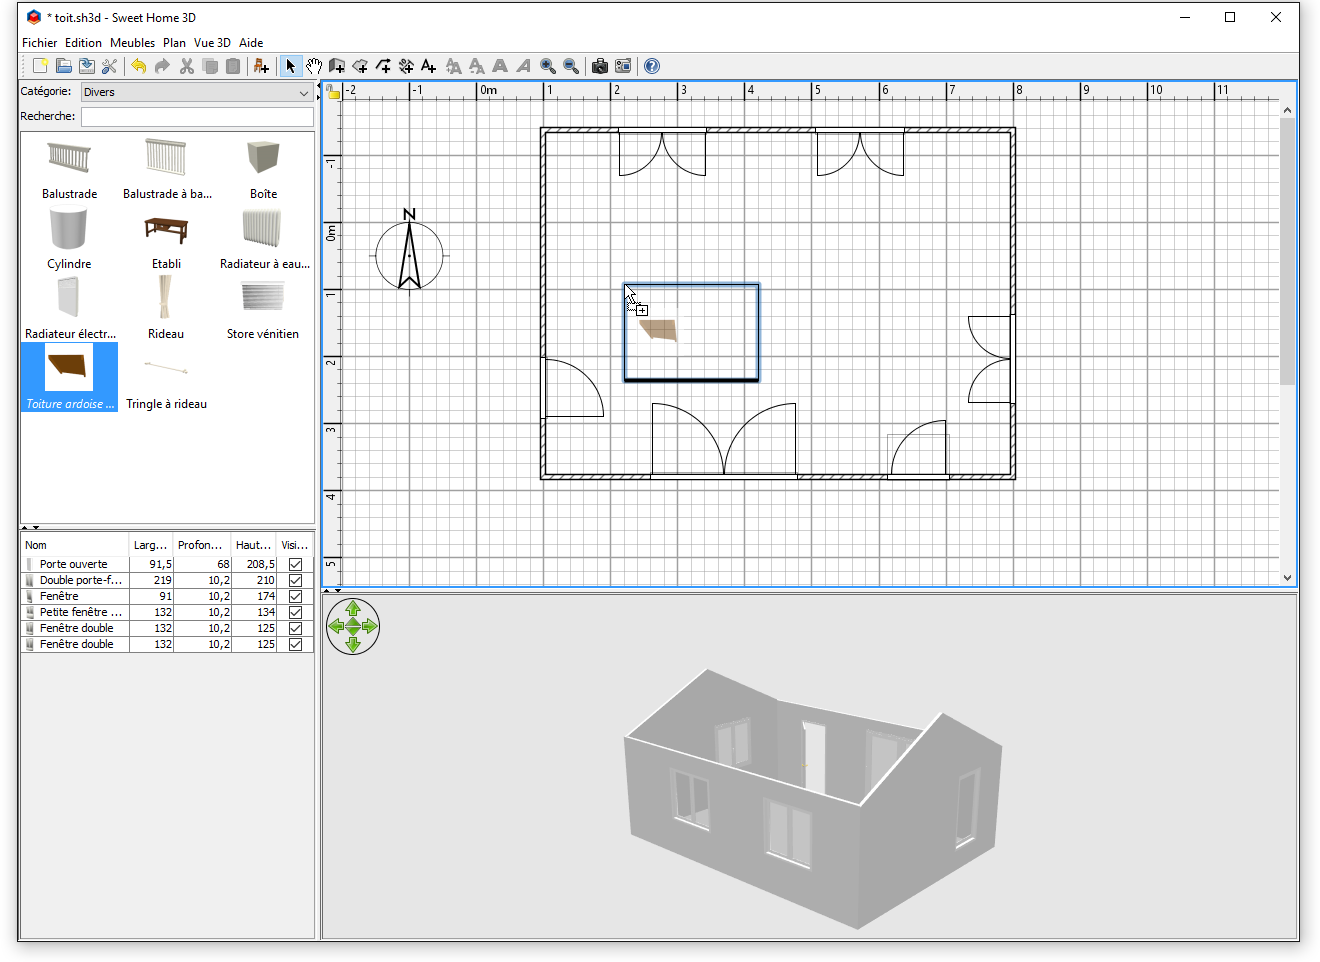Image resolution: width=1320 pixels, height=962 pixels.
Task: Click the Create video icon
Action: 623,66
